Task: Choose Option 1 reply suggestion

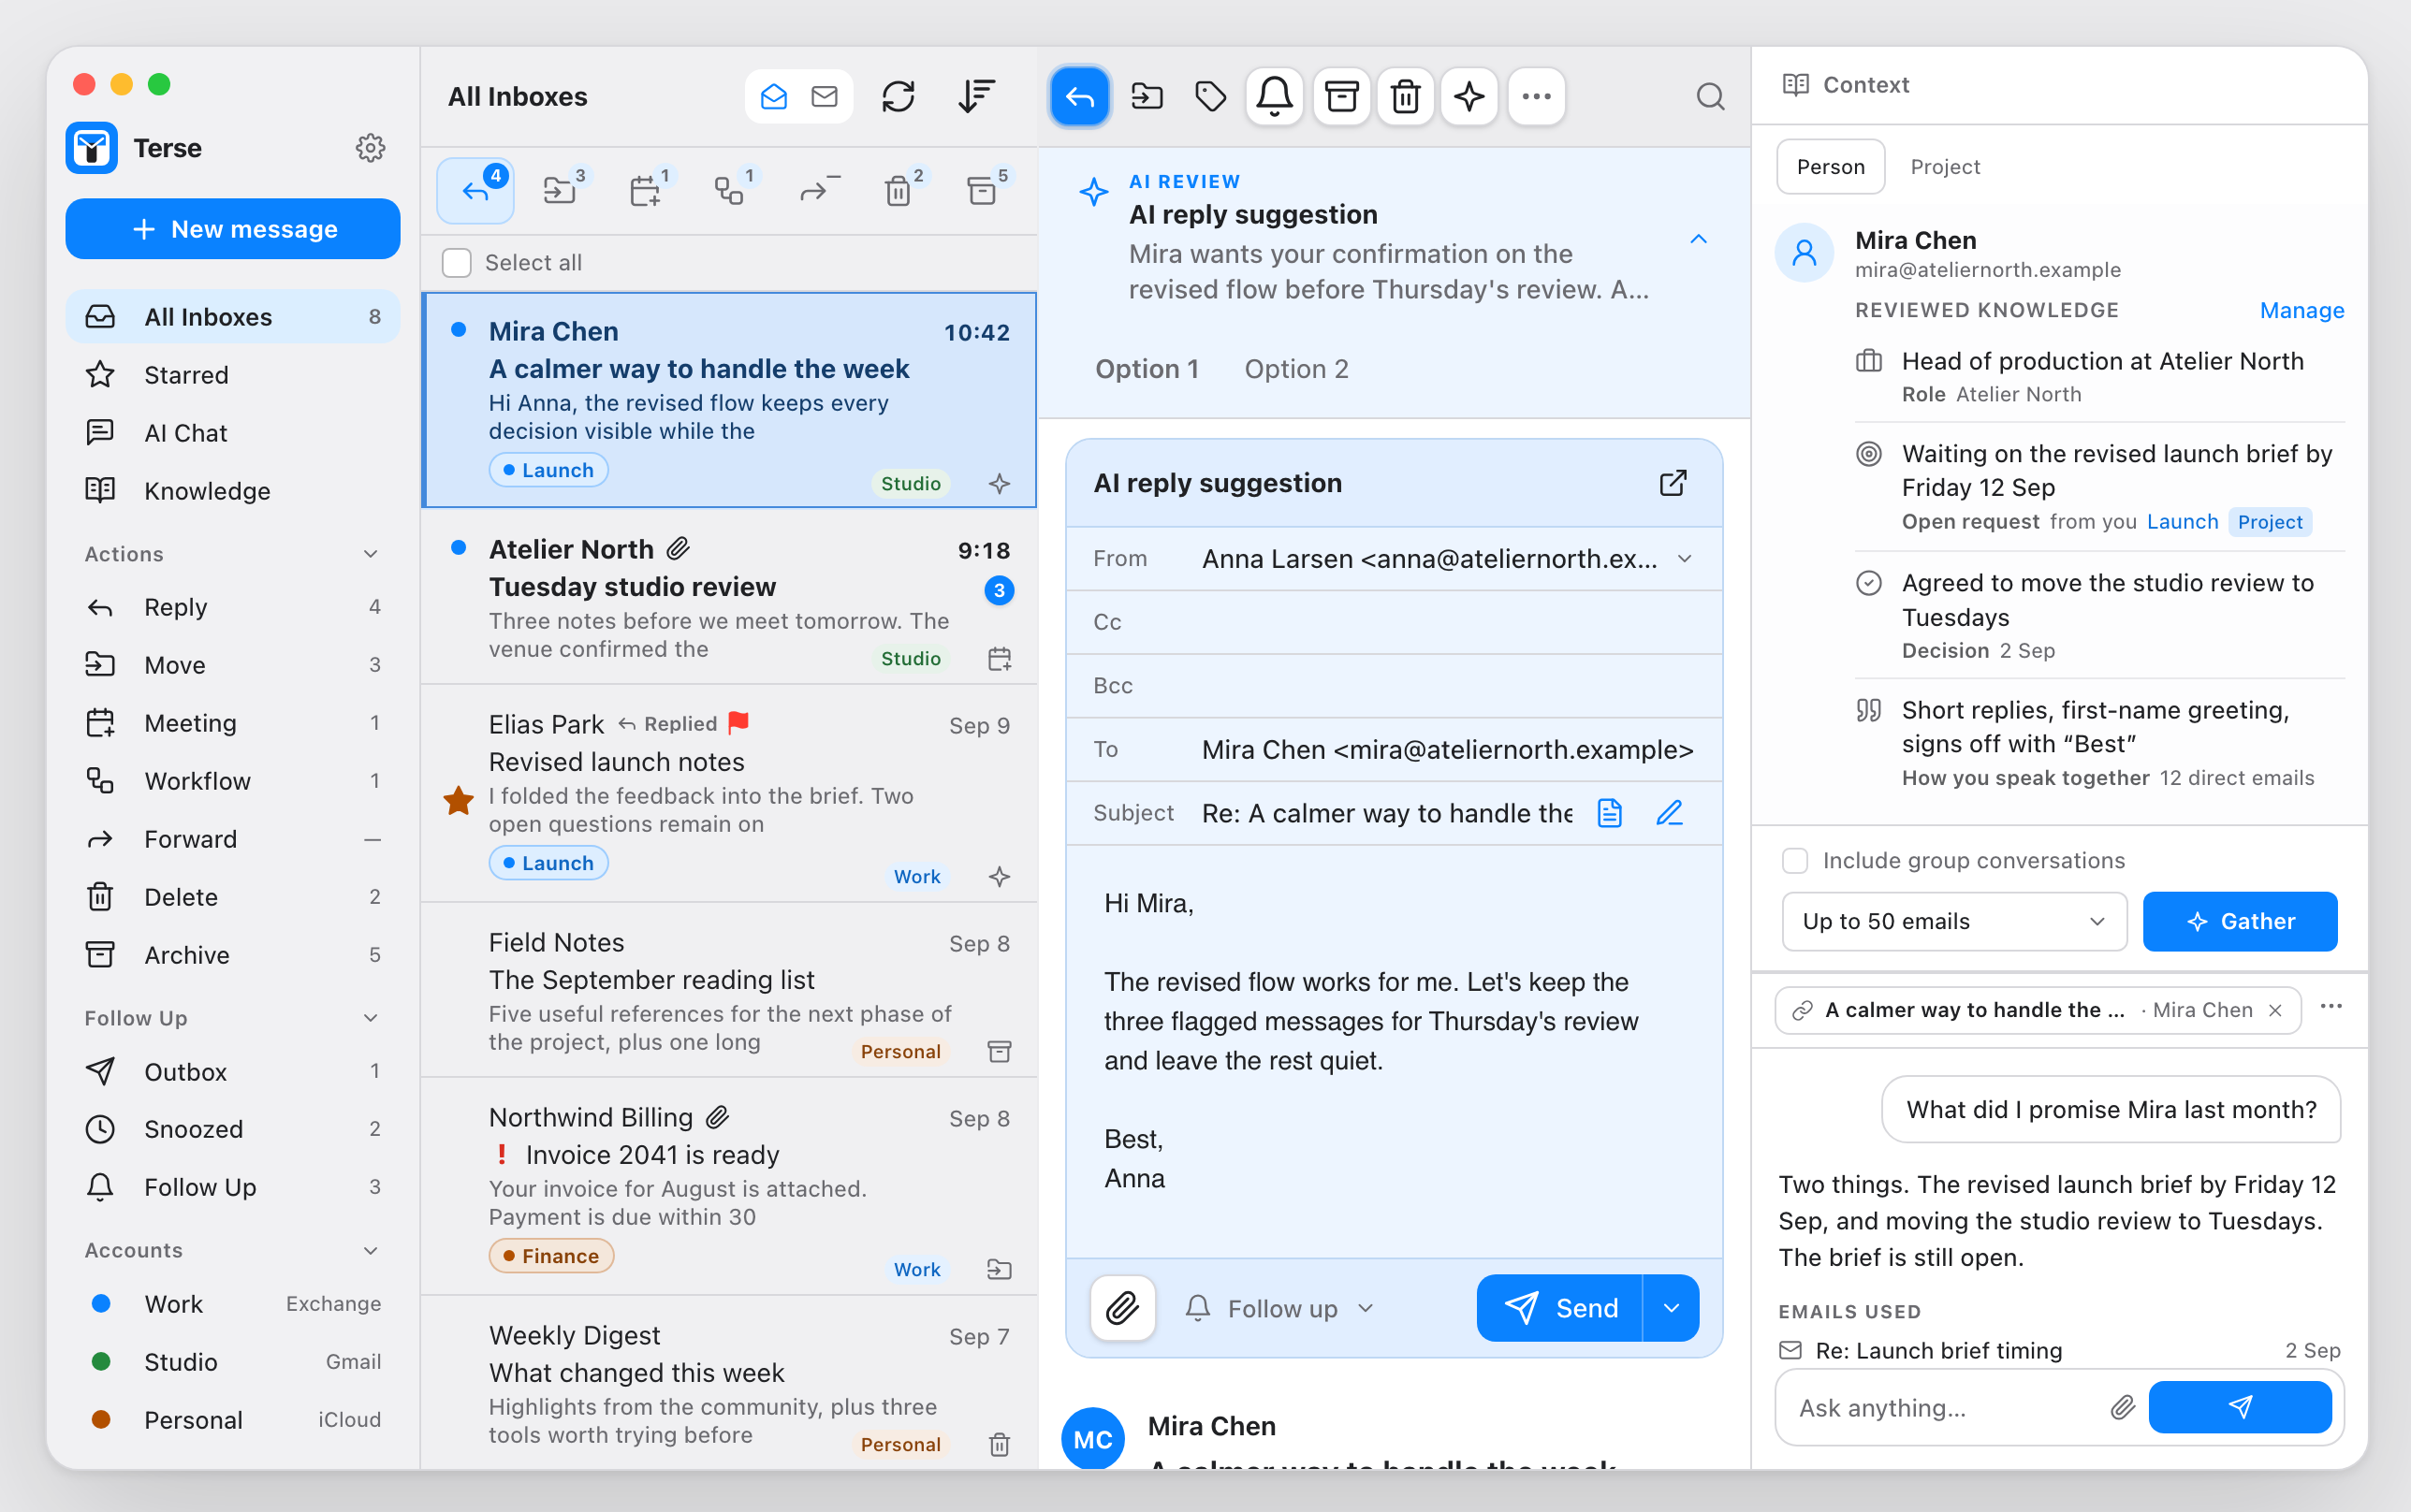Action: [1147, 369]
